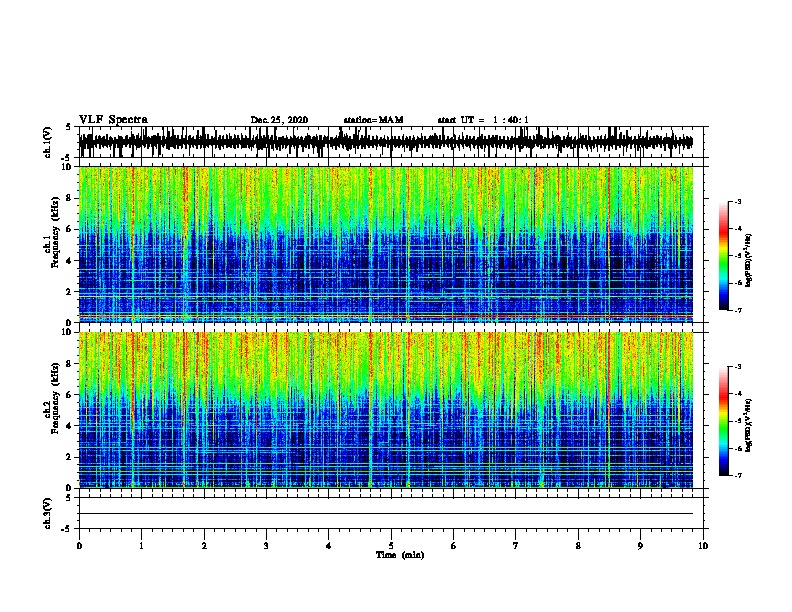The image size is (792, 612).
Task: Click the "Time (min)" x-axis label
Action: click(400, 555)
